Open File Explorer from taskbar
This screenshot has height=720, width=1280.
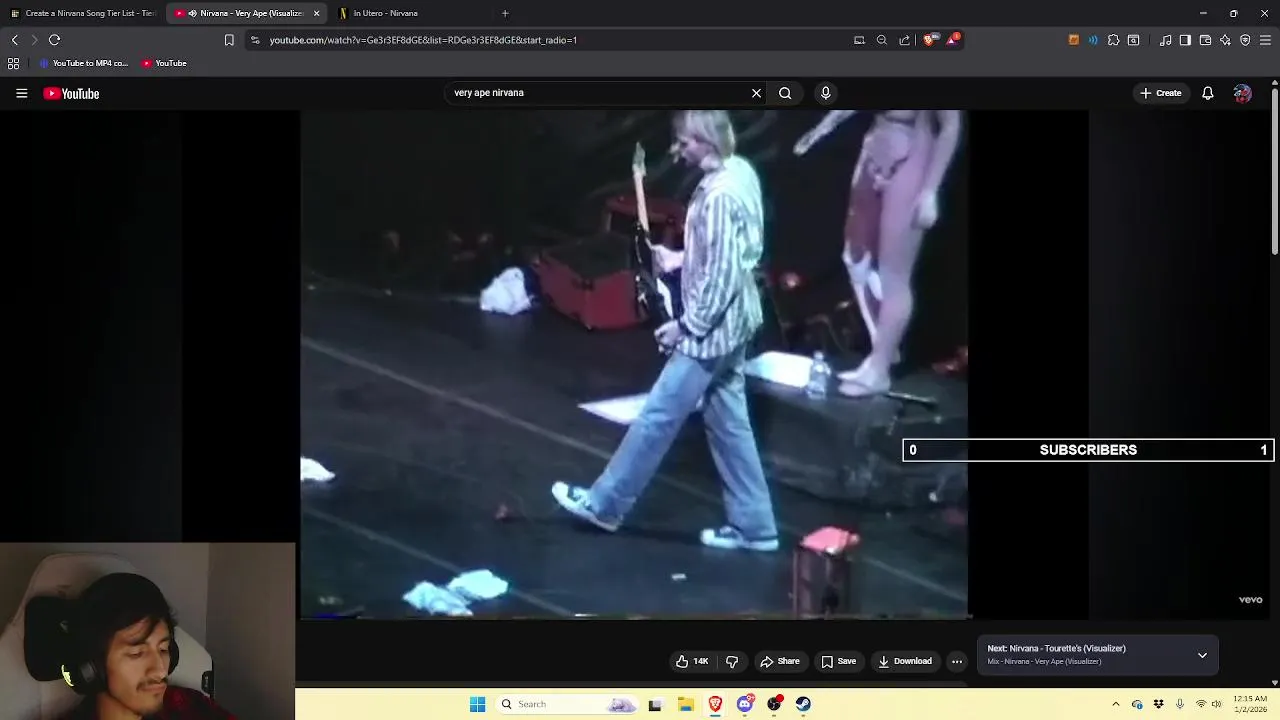(686, 704)
